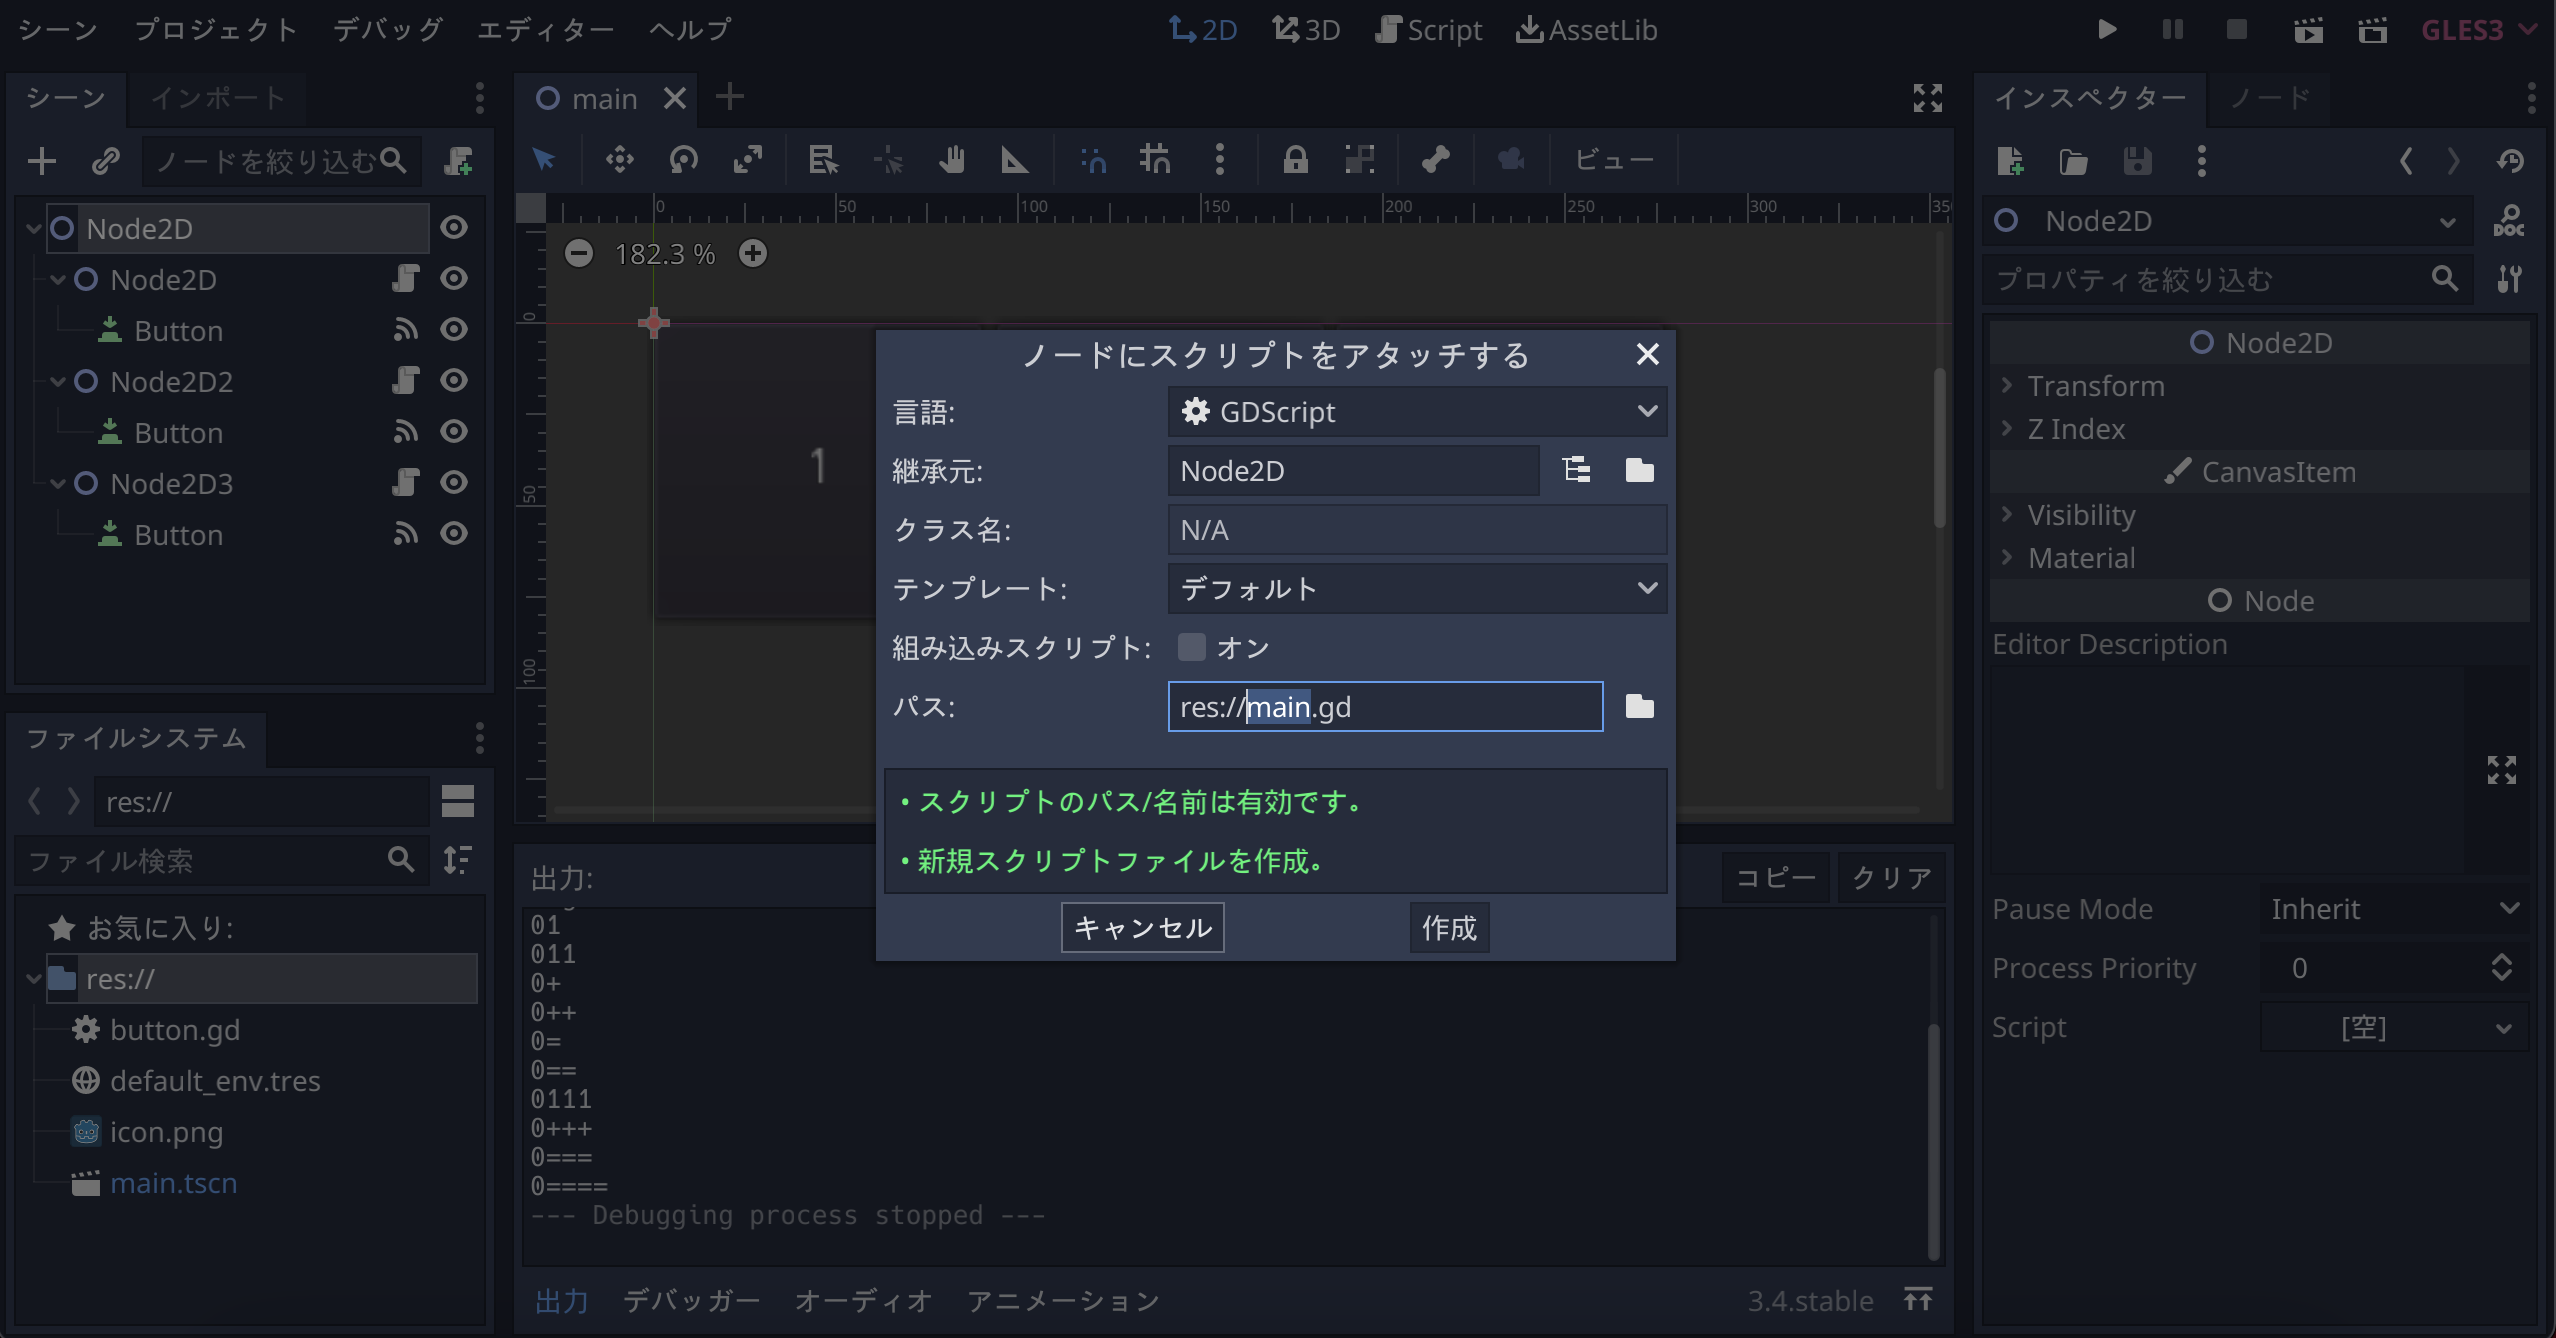The width and height of the screenshot is (2556, 1338).
Task: Select the Move tool in the canvas toolbar
Action: pyautogui.click(x=619, y=160)
